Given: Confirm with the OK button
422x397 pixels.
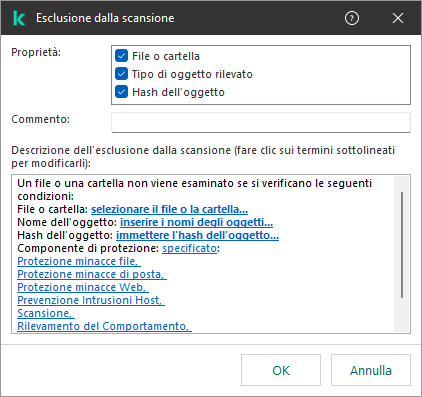Looking at the screenshot, I should pyautogui.click(x=281, y=370).
